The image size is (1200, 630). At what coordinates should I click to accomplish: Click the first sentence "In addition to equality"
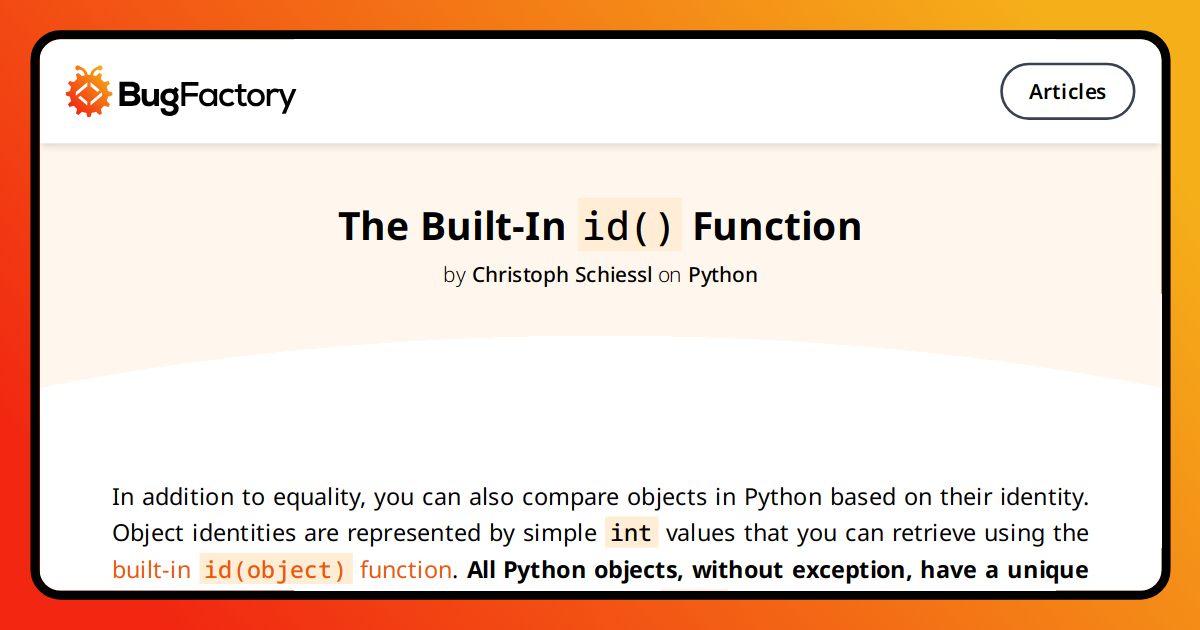click(600, 496)
